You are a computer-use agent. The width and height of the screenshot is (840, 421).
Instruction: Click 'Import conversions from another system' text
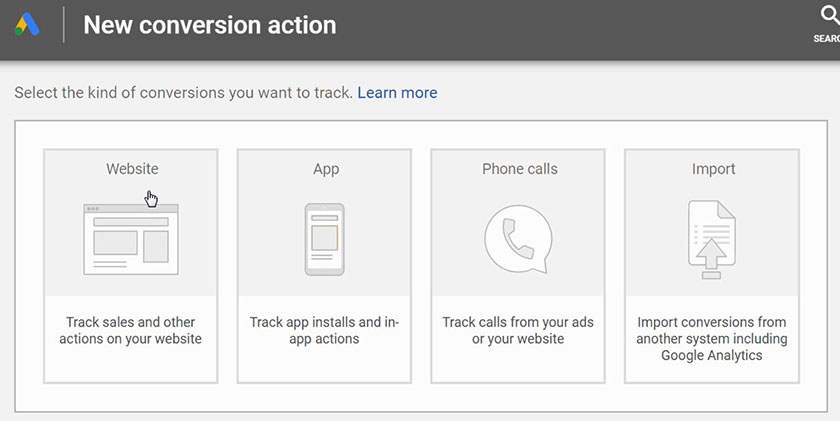coord(711,330)
